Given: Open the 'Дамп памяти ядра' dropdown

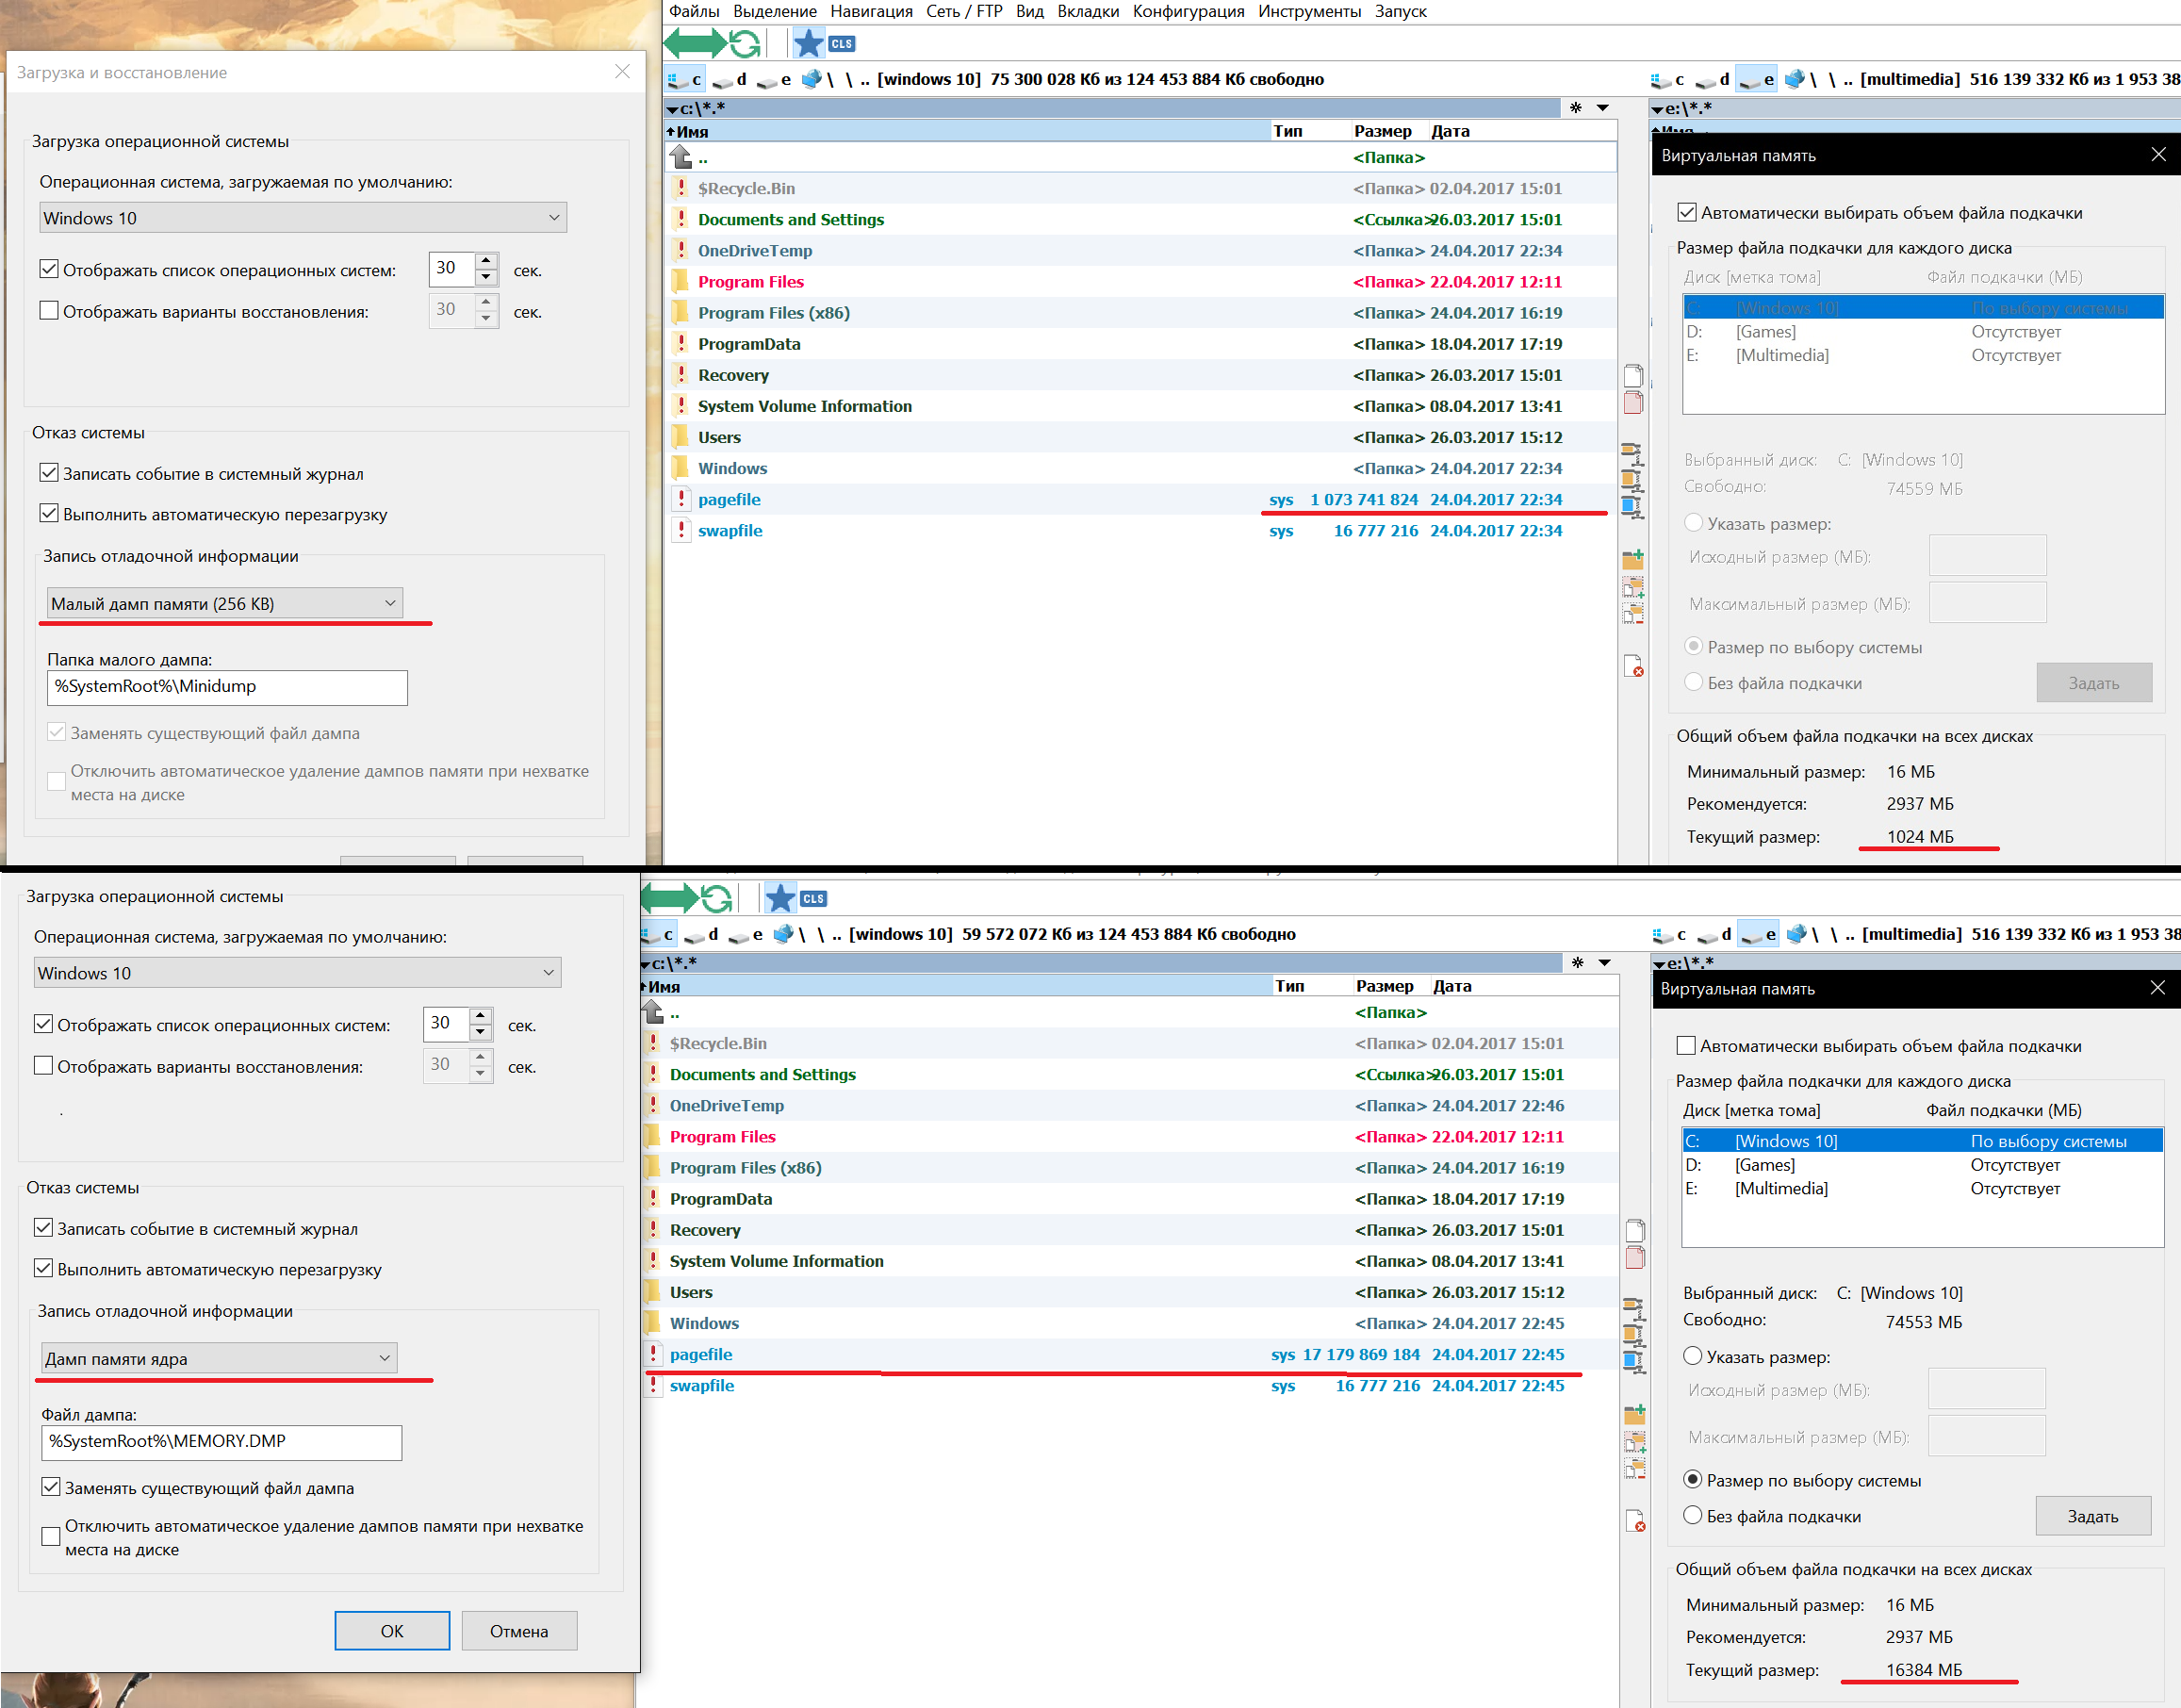Looking at the screenshot, I should (219, 1358).
